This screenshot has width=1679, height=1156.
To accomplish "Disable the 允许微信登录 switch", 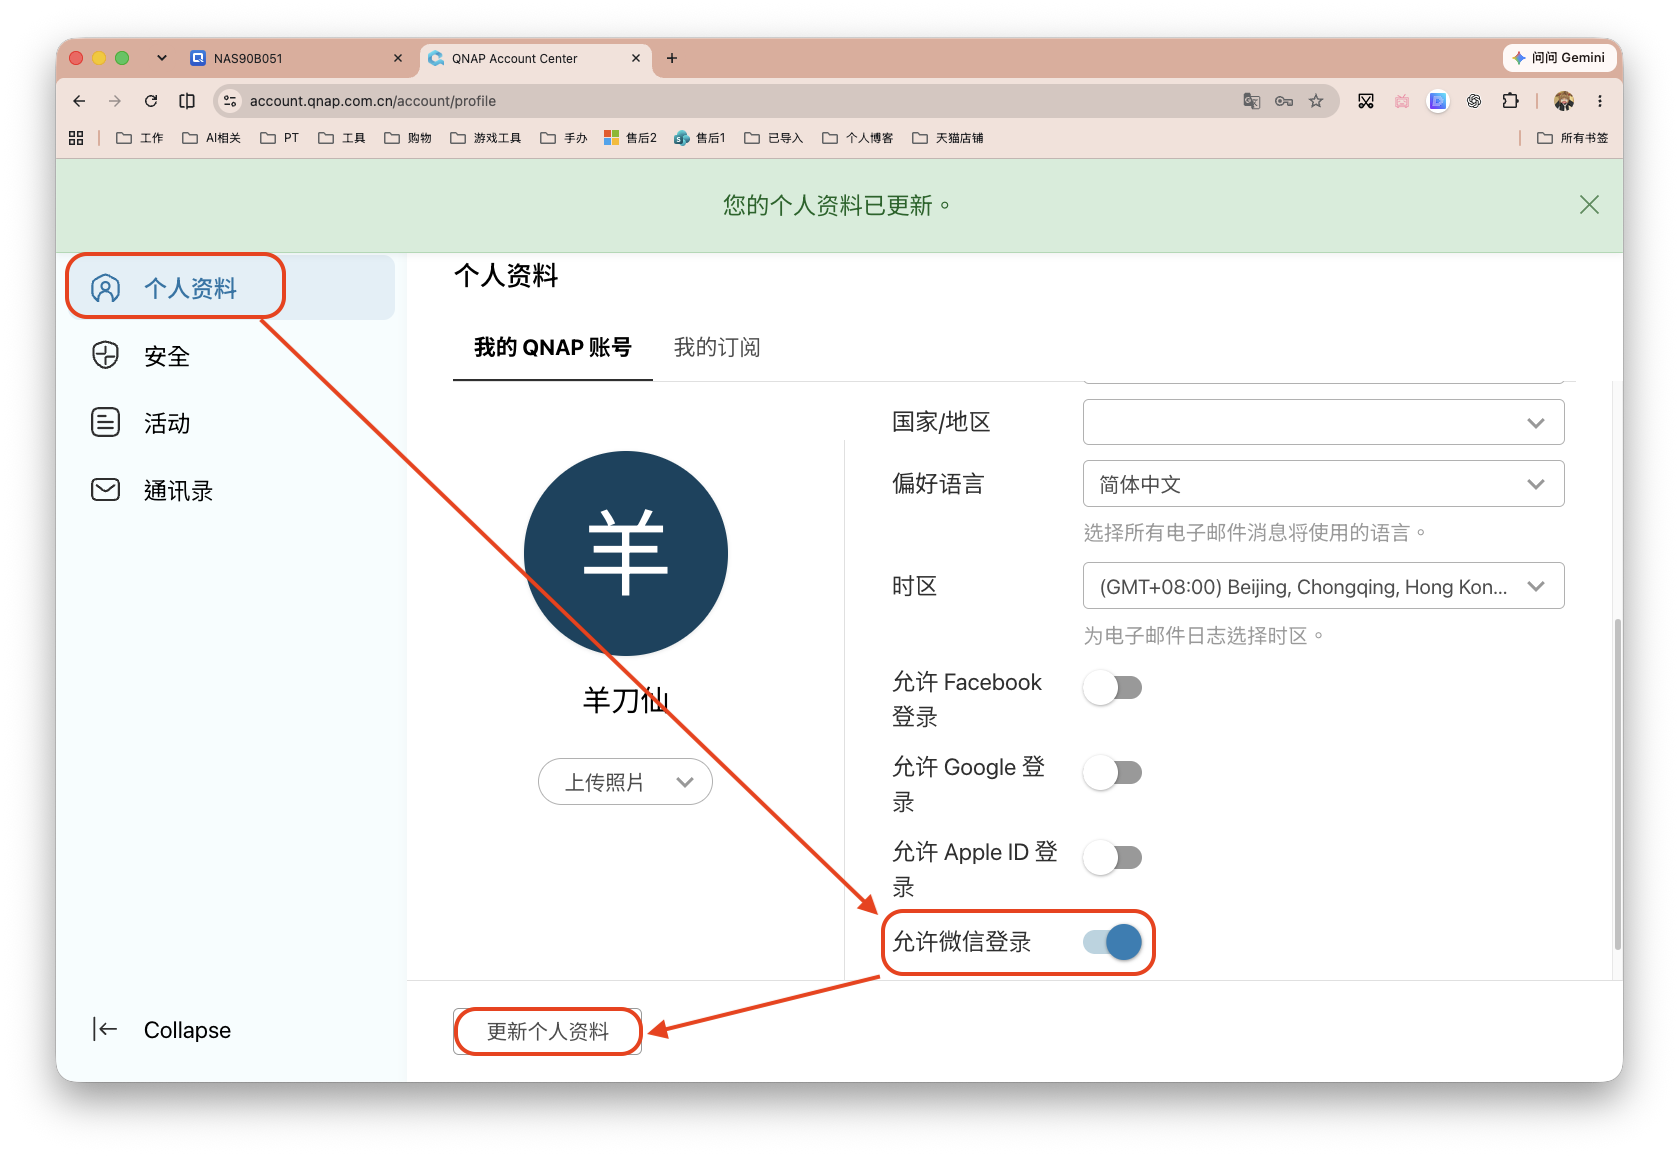I will tap(1113, 942).
